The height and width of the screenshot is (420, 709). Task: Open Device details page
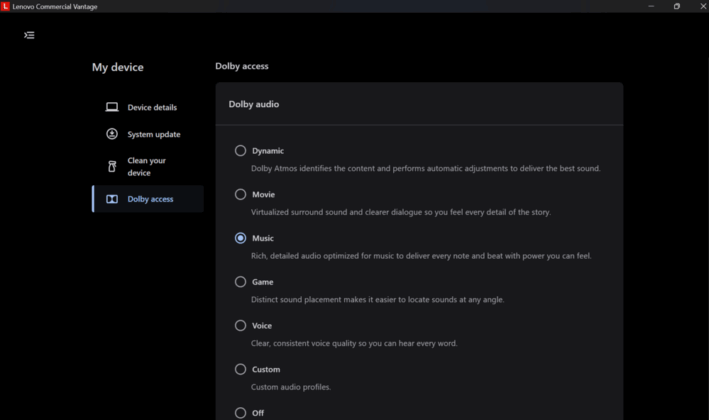(x=148, y=107)
